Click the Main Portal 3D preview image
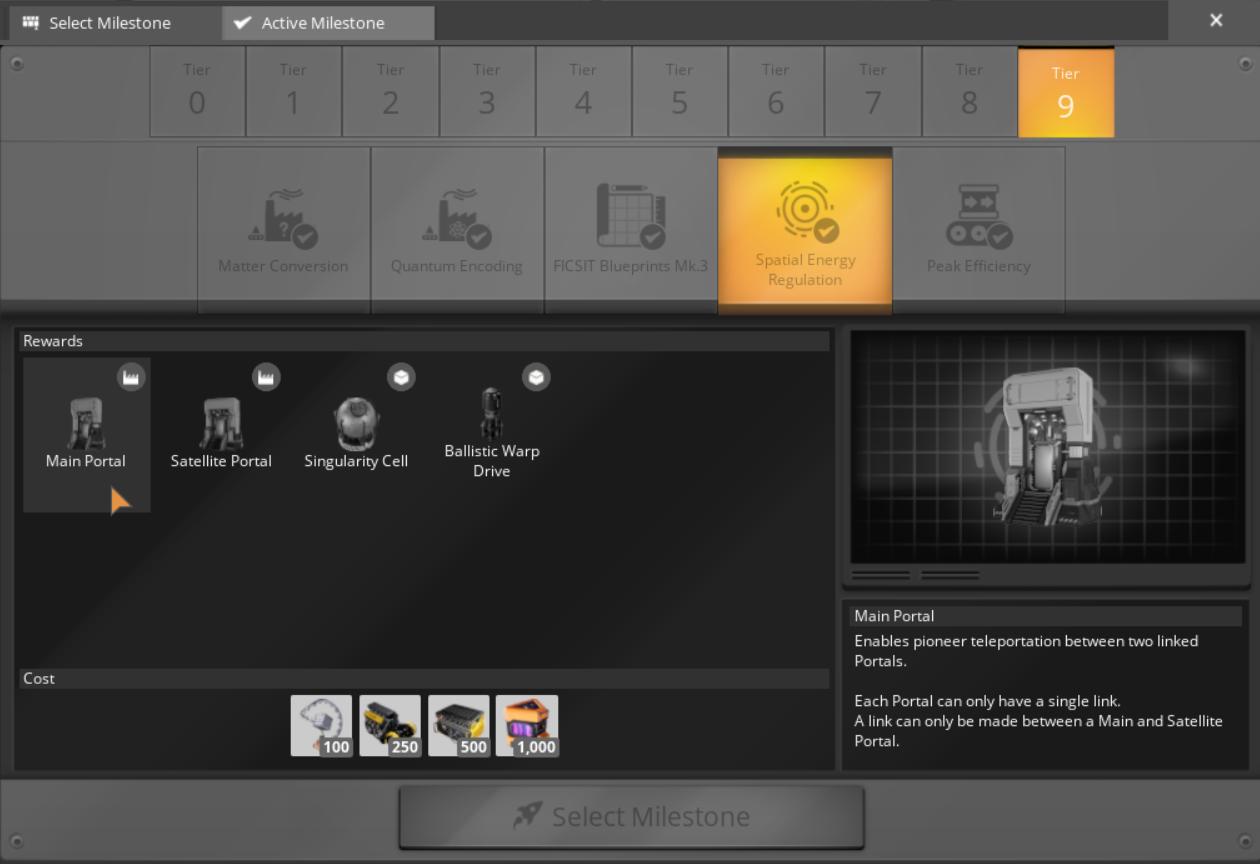Image resolution: width=1260 pixels, height=864 pixels. tap(1048, 447)
